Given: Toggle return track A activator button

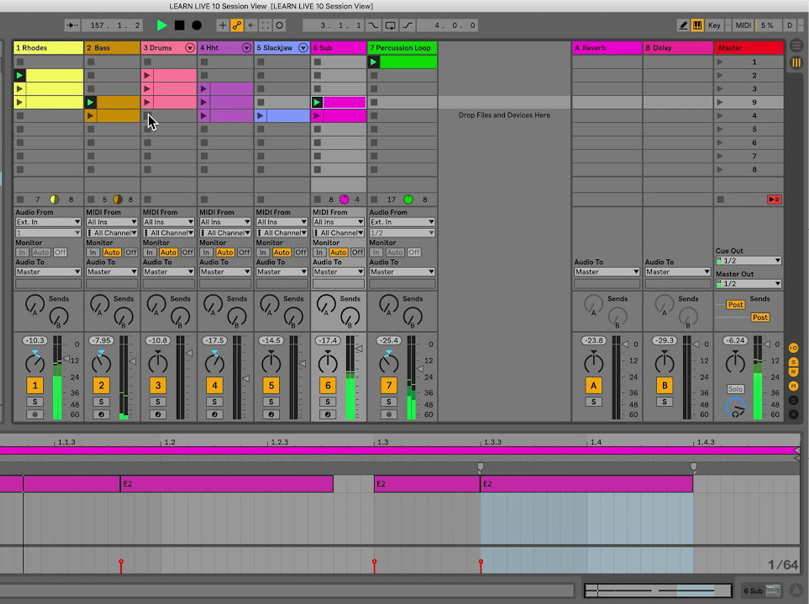Looking at the screenshot, I should point(593,385).
